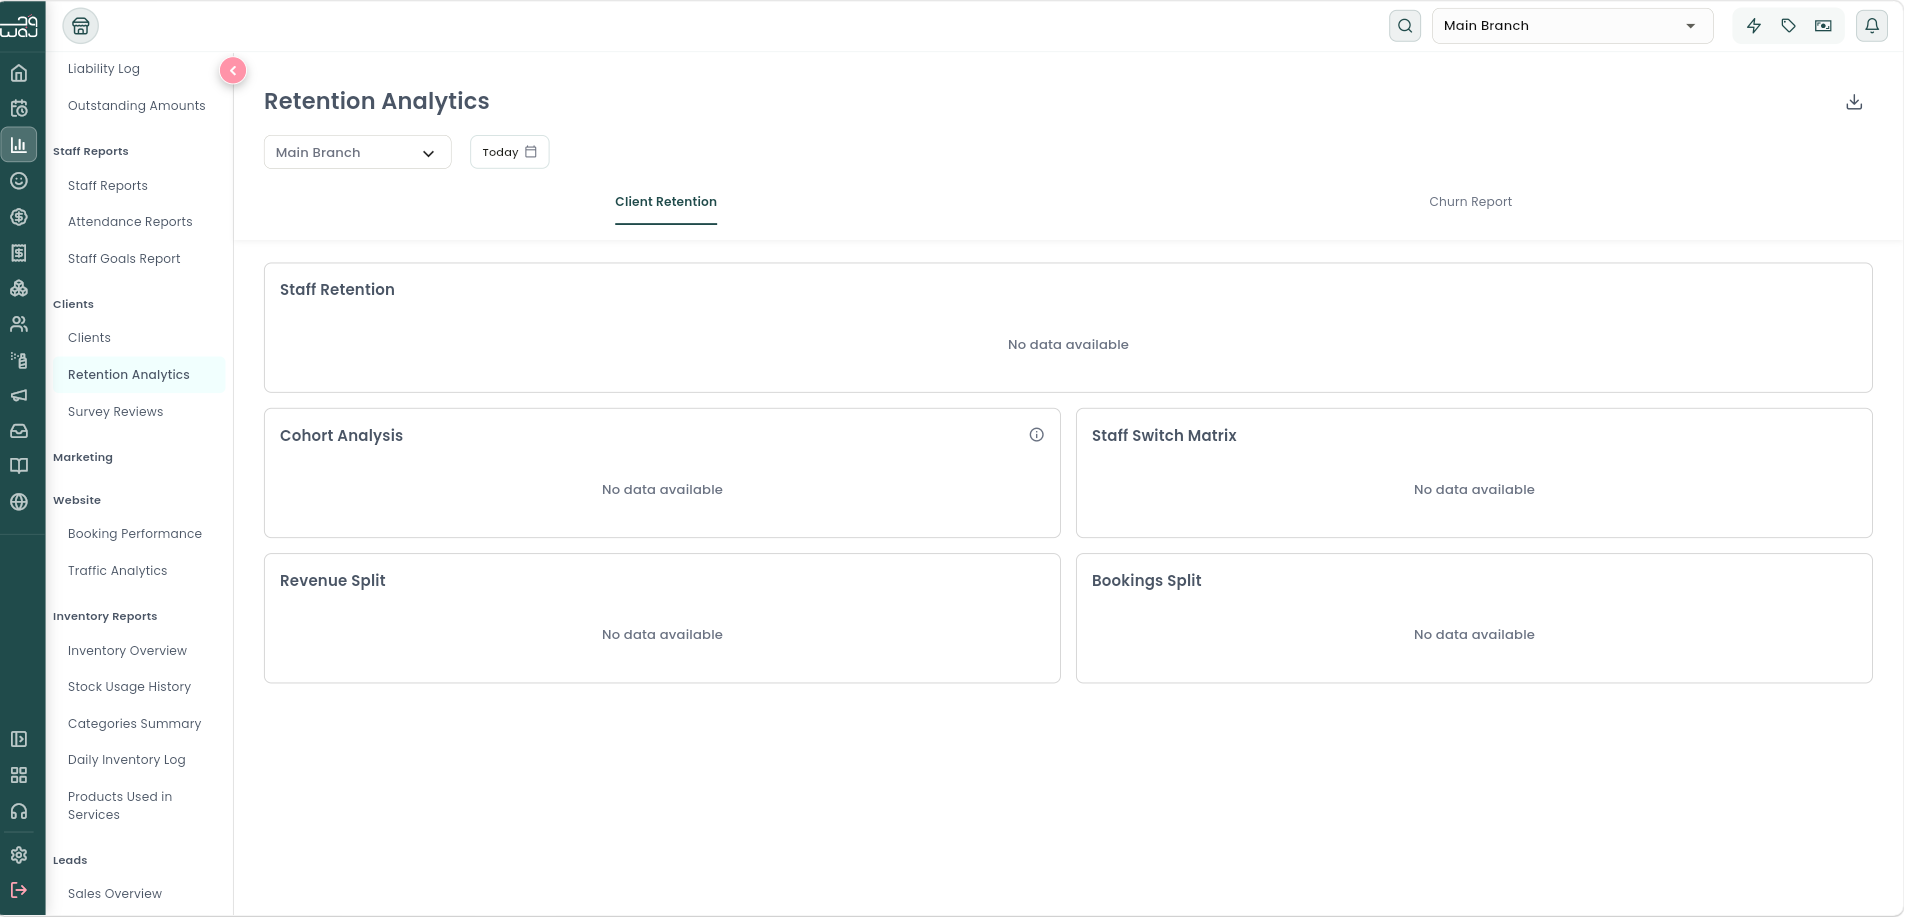Open Stock Usage History

129,687
